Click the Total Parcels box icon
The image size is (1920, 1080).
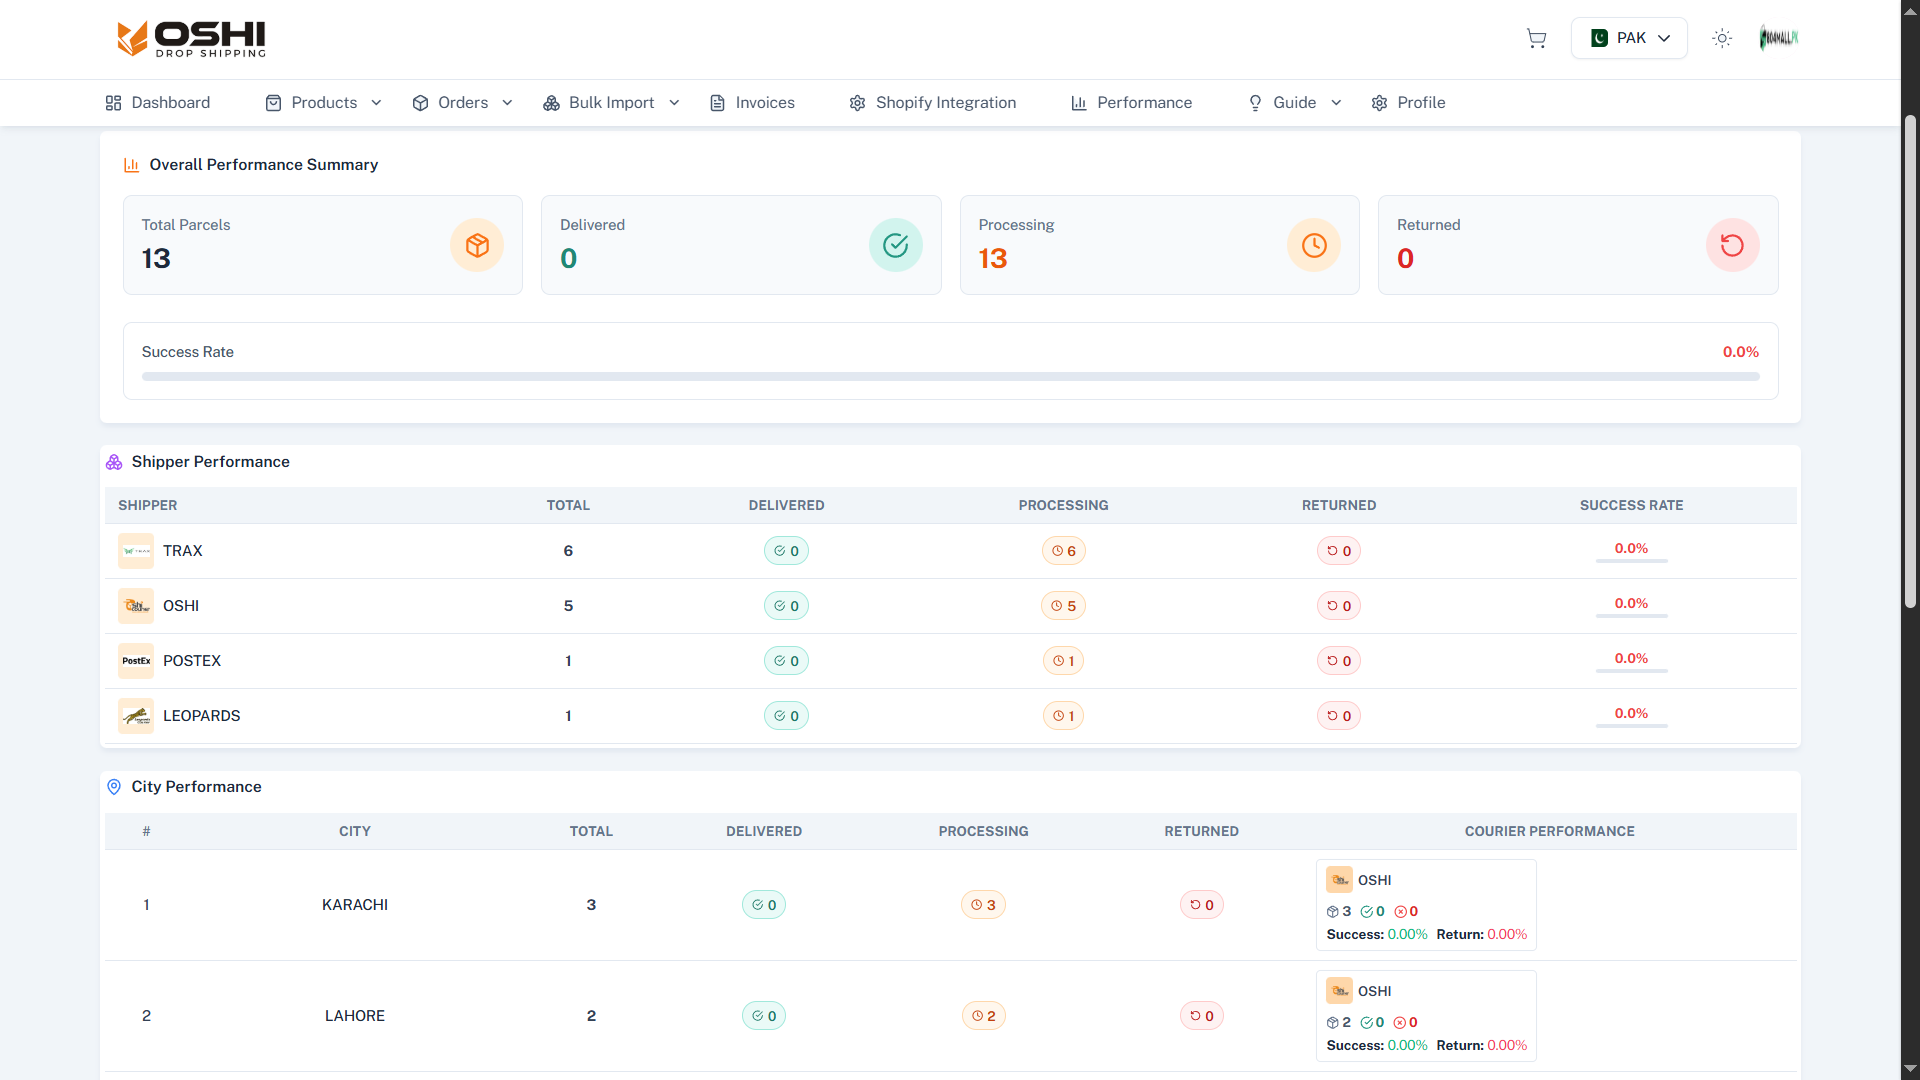point(477,245)
